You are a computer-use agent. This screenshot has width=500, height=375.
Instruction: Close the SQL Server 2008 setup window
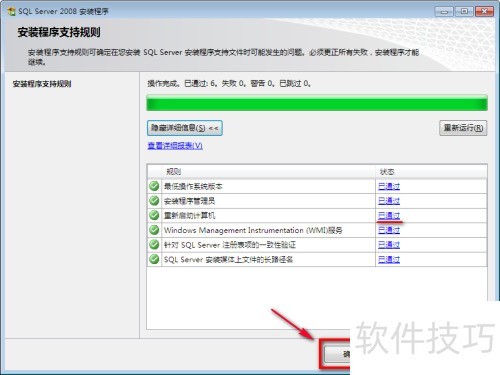[x=484, y=11]
